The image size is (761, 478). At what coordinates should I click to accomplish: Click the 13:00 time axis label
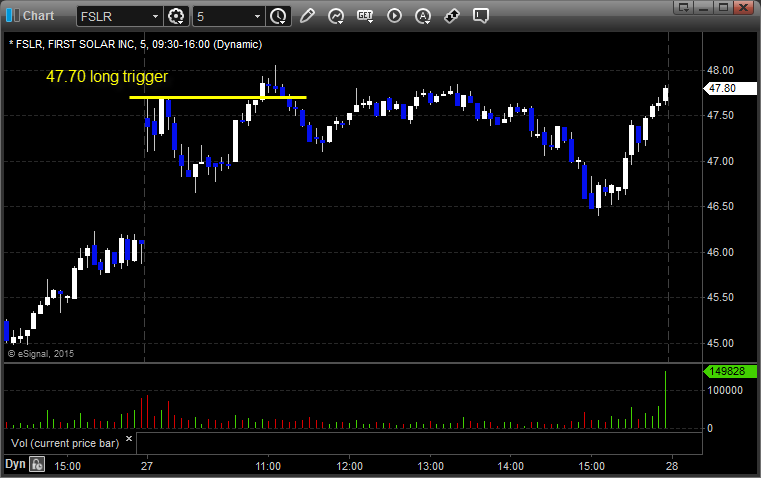click(x=430, y=466)
